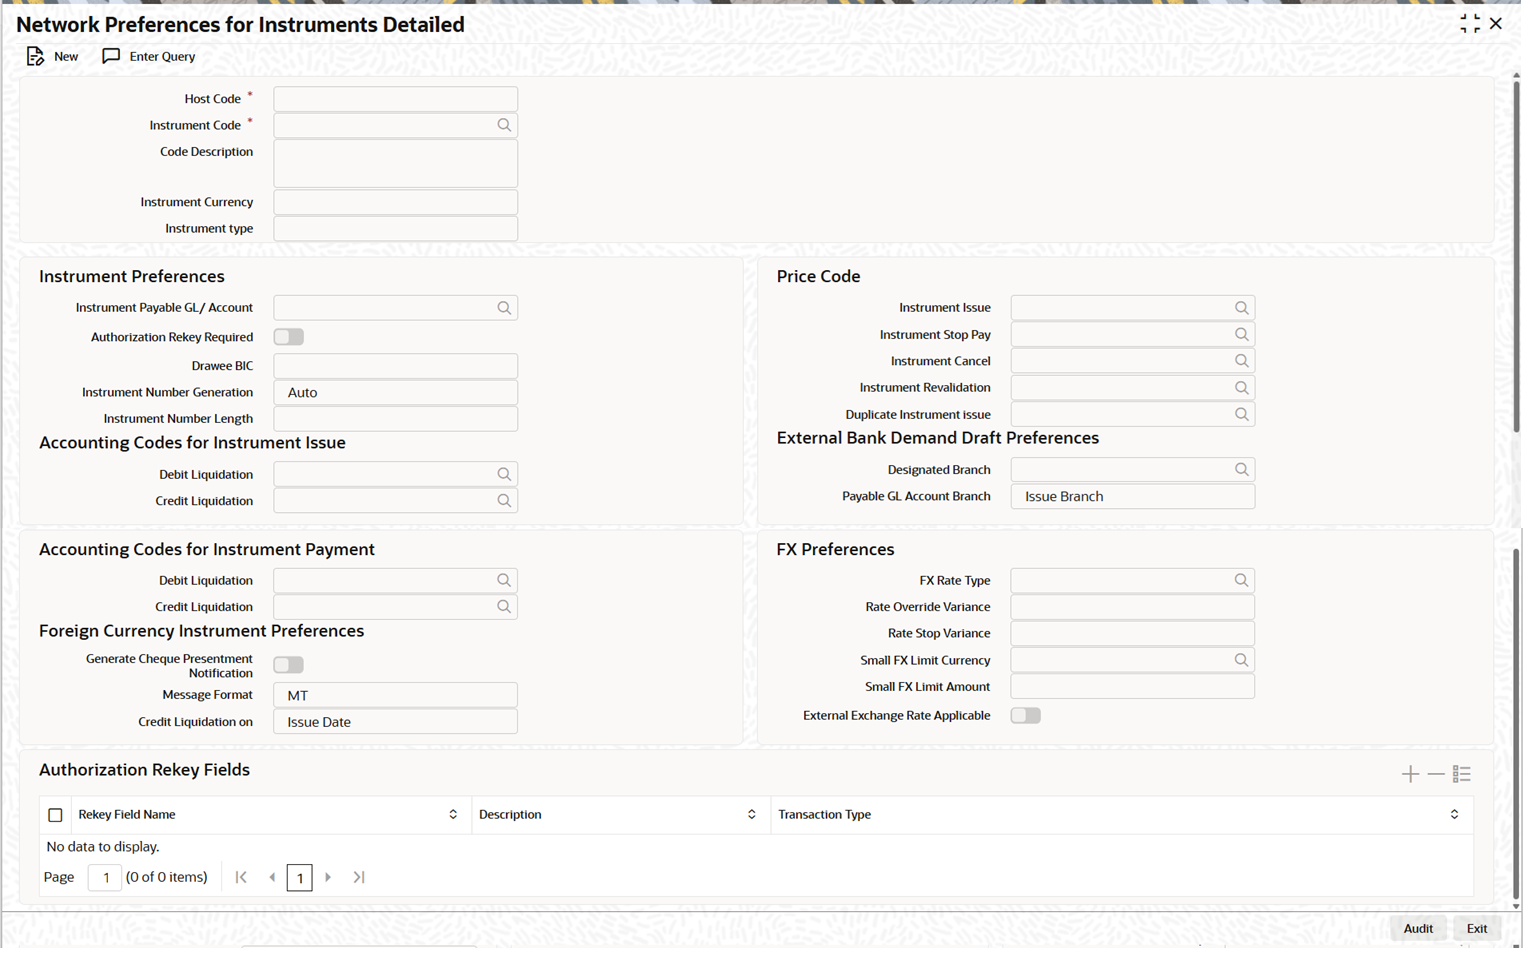The width and height of the screenshot is (1527, 954).
Task: Sort by Rekey Field Name column
Action: tap(453, 815)
